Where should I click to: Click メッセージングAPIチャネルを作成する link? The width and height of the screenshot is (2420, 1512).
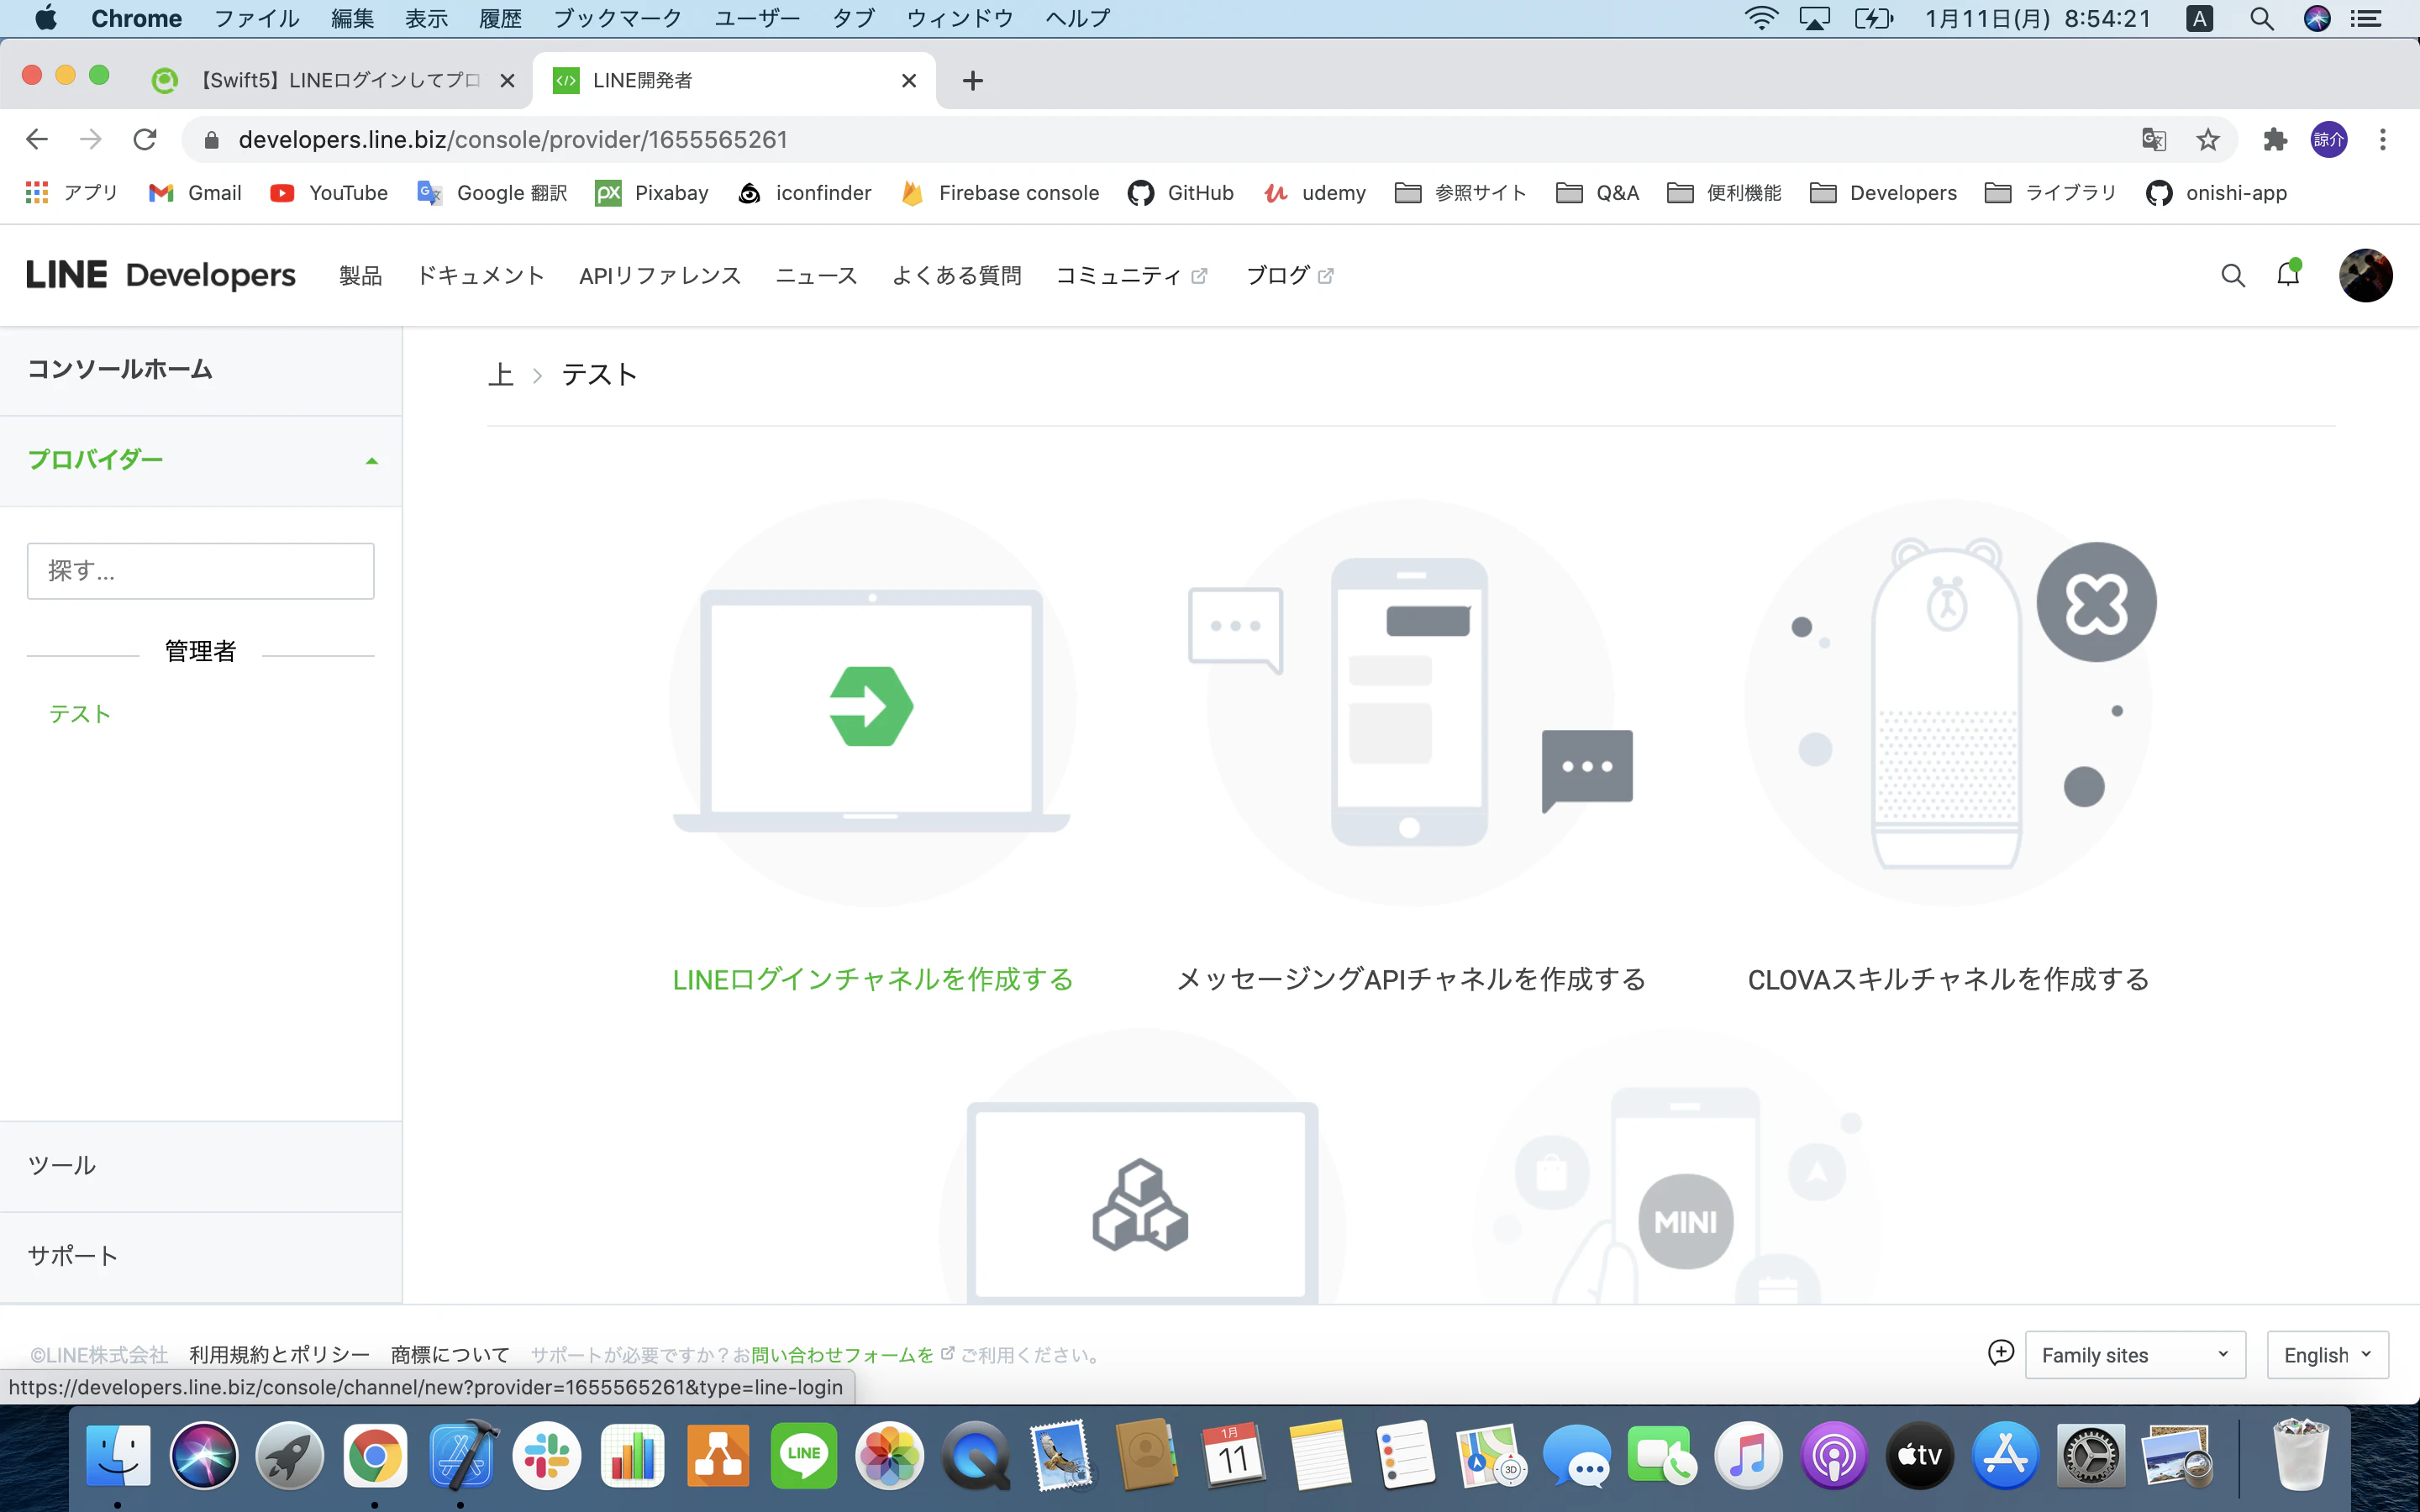pos(1411,979)
